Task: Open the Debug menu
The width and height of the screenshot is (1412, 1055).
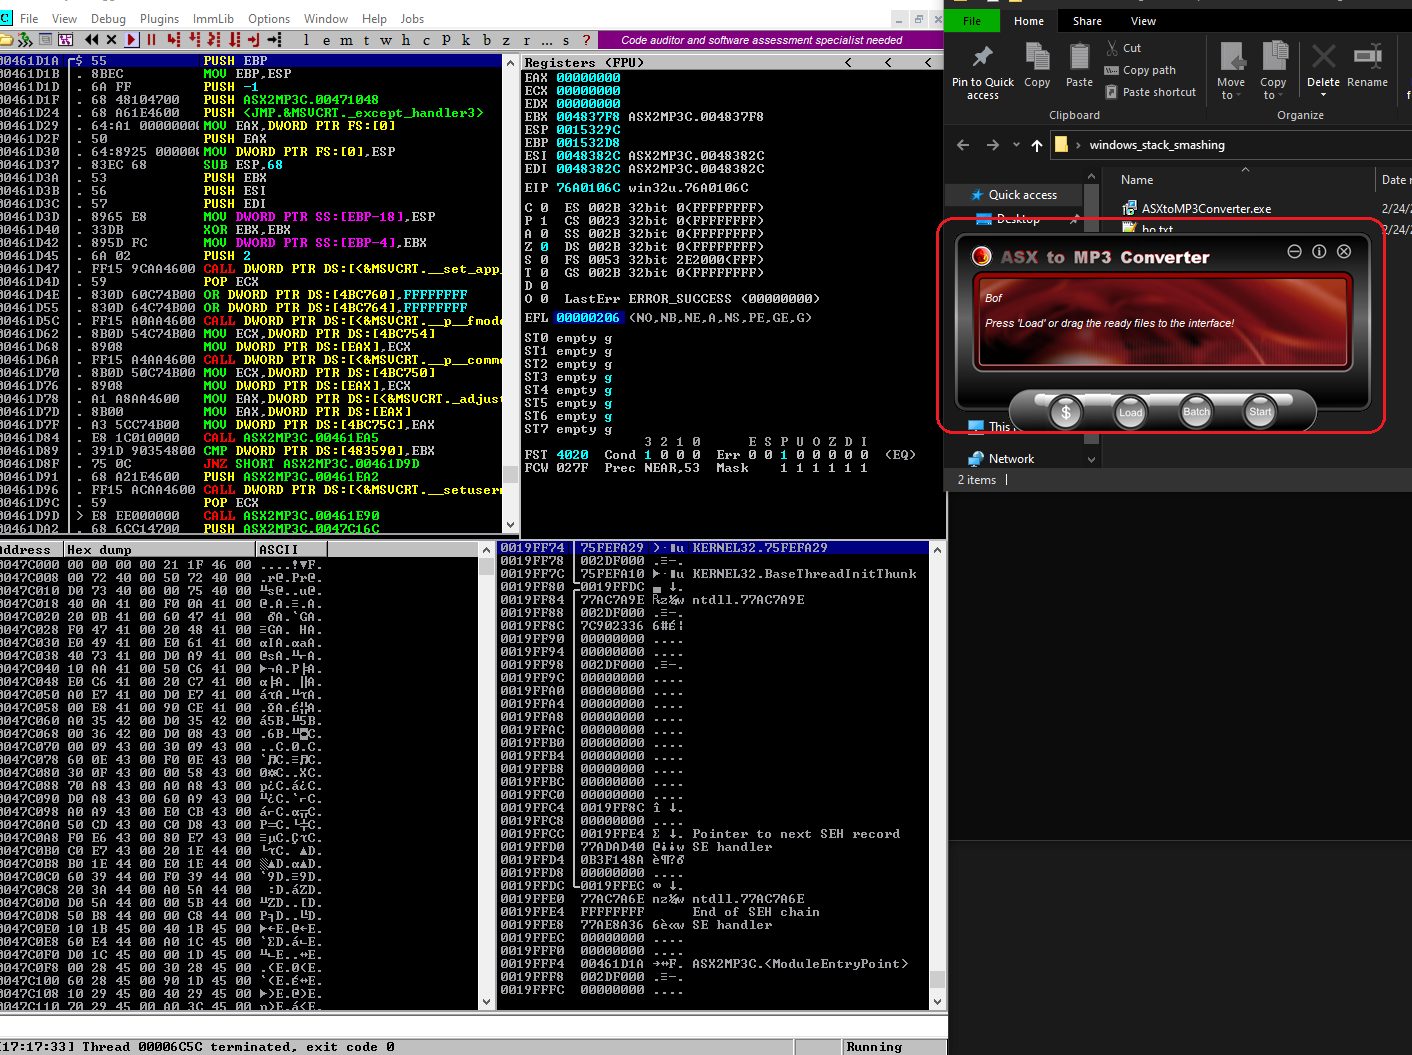Action: 108,19
